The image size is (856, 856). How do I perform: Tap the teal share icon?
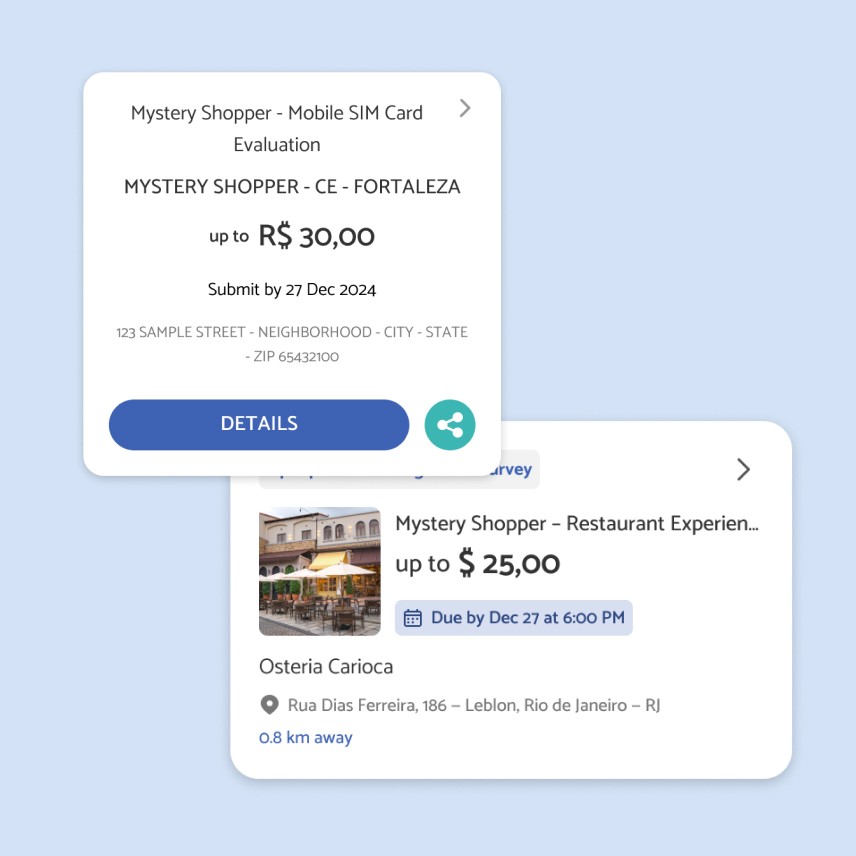coord(450,425)
